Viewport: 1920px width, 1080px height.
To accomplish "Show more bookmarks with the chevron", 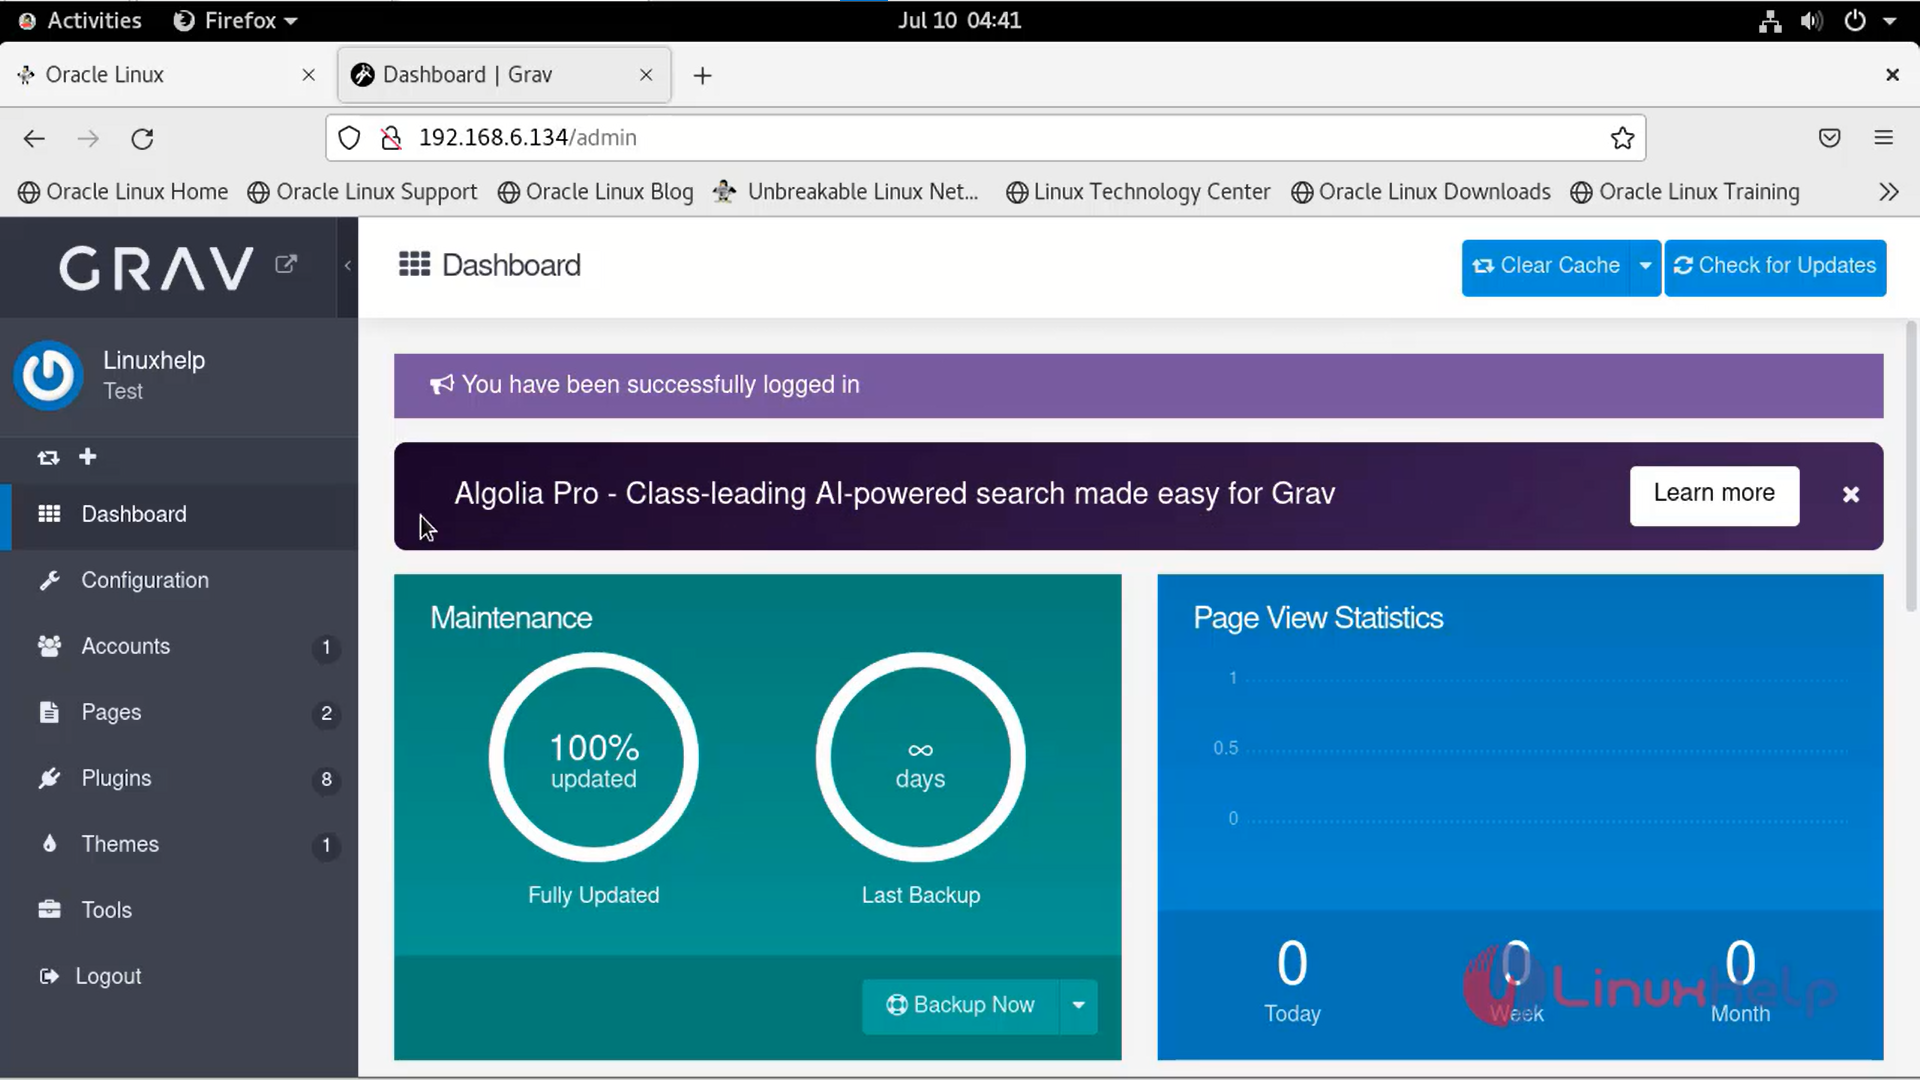I will point(1888,192).
